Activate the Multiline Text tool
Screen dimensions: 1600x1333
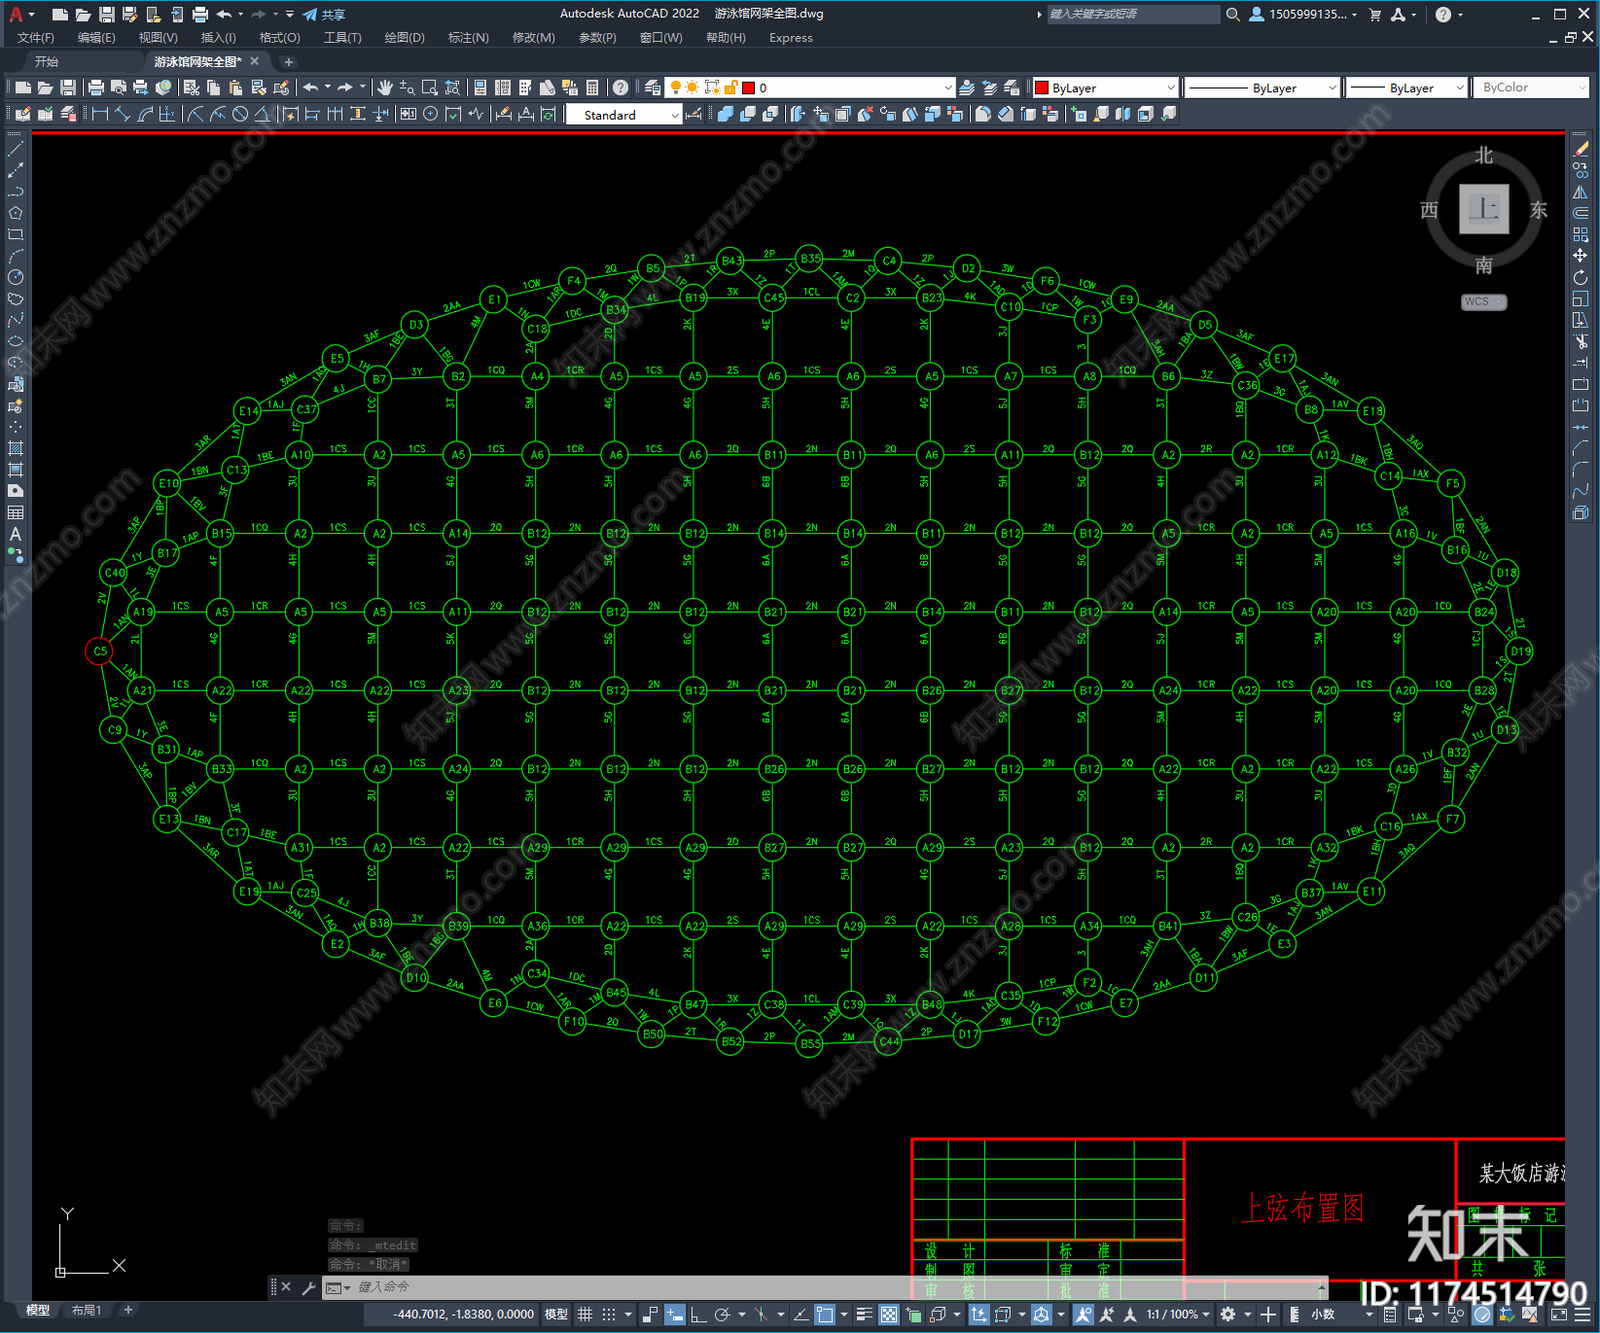click(15, 534)
